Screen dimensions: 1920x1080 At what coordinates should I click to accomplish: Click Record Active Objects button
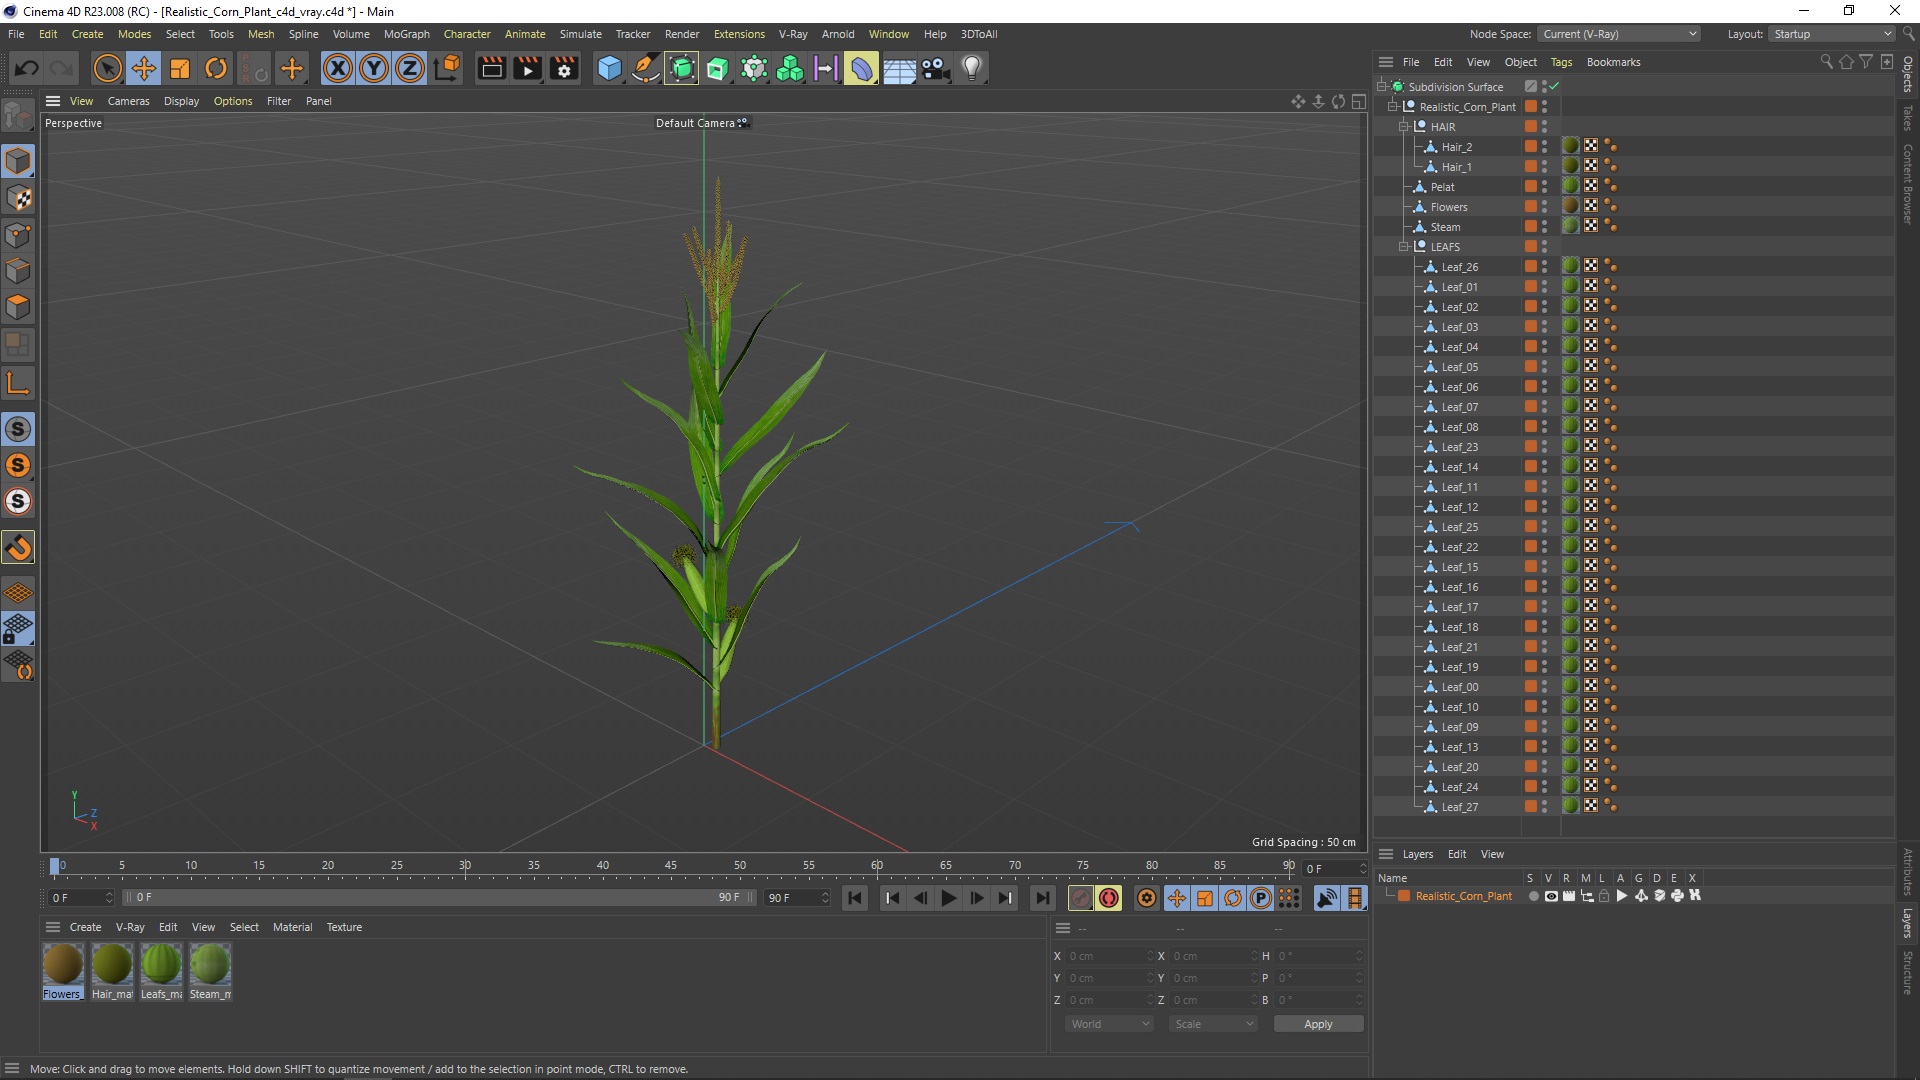(1080, 898)
